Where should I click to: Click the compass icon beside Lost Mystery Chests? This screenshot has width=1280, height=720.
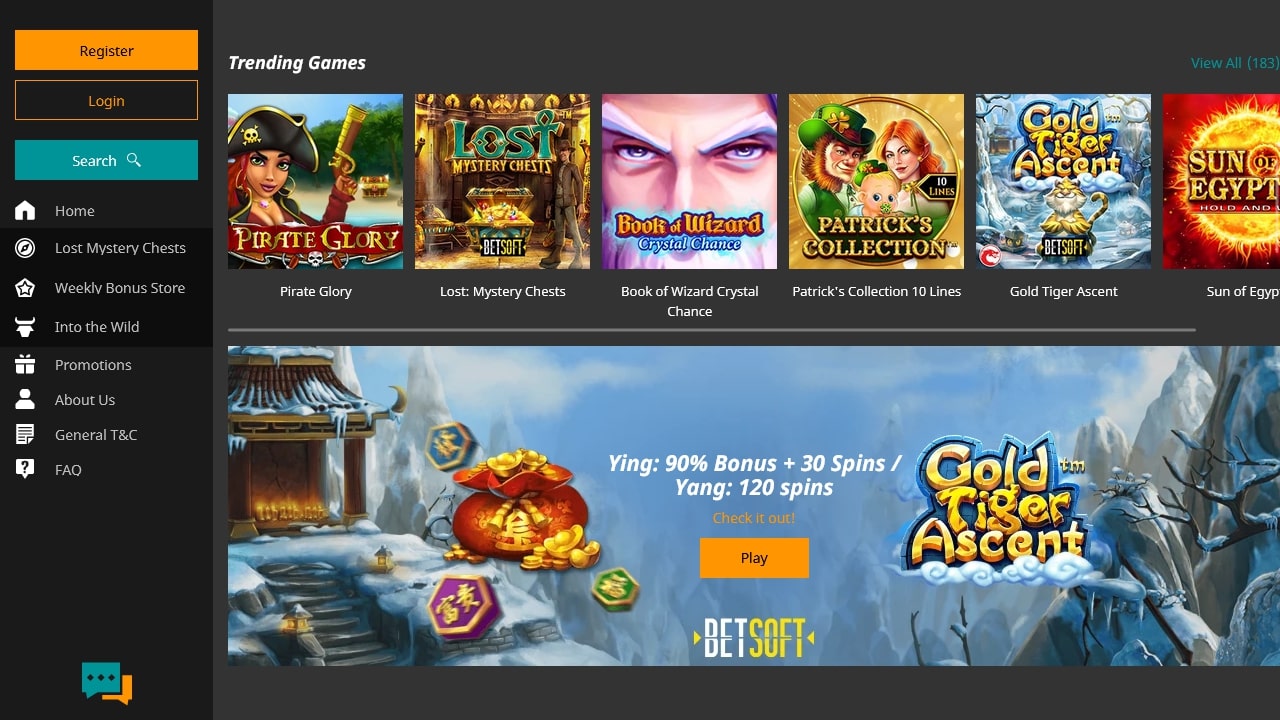coord(25,248)
